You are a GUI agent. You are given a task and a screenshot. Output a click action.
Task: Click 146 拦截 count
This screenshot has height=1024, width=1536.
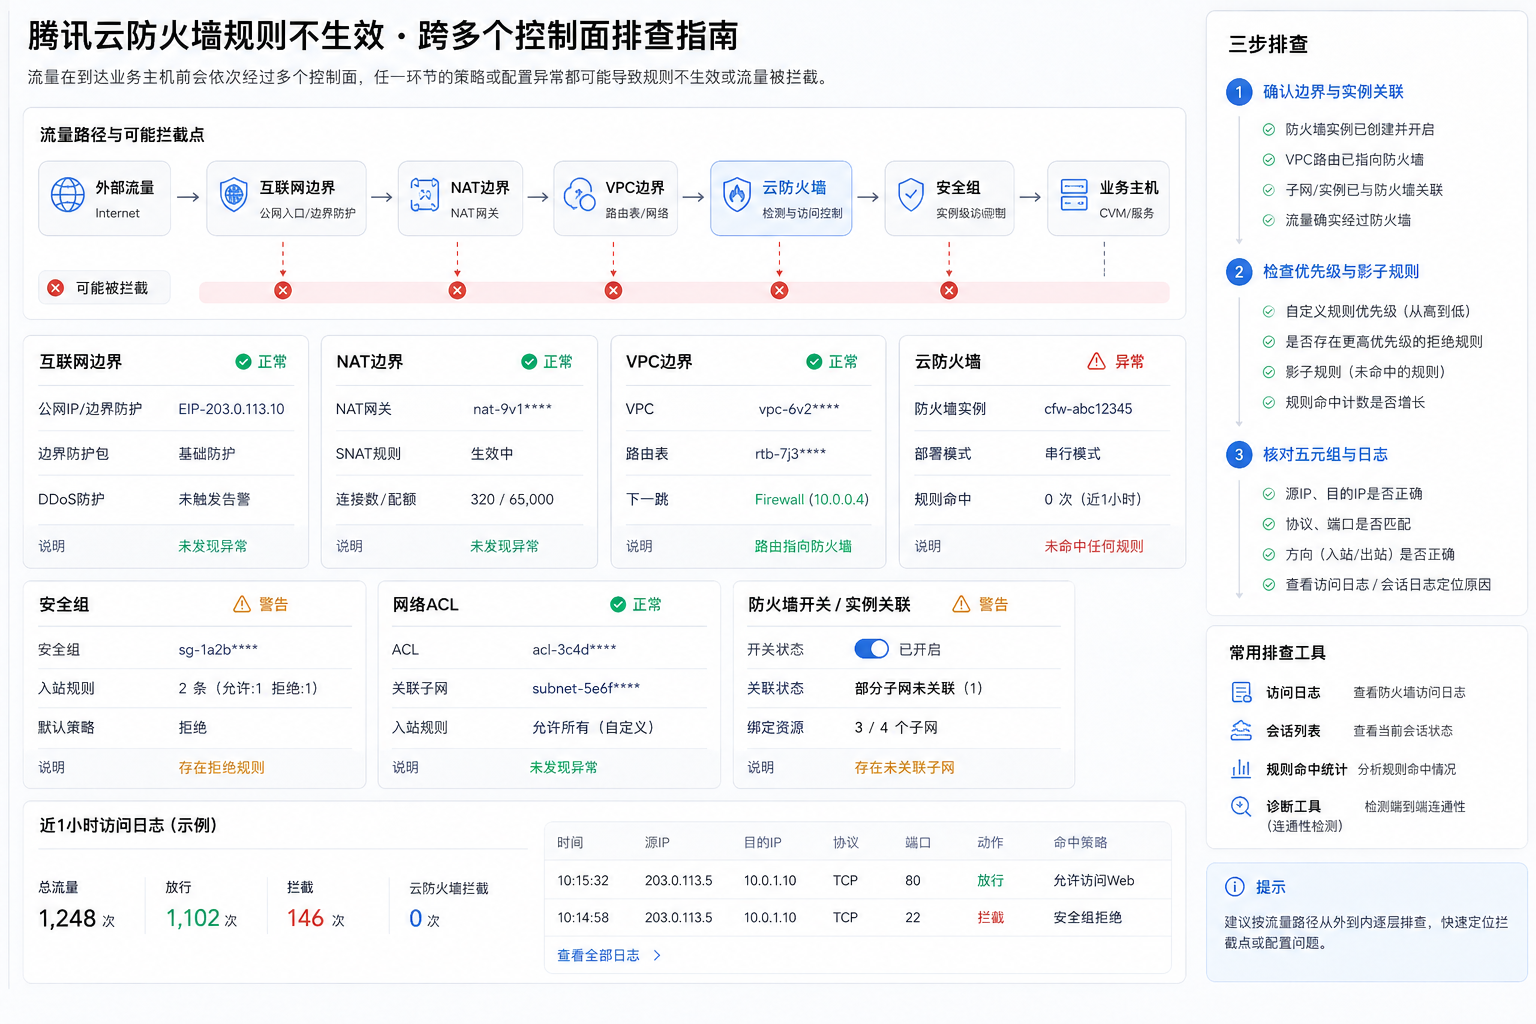click(x=305, y=918)
